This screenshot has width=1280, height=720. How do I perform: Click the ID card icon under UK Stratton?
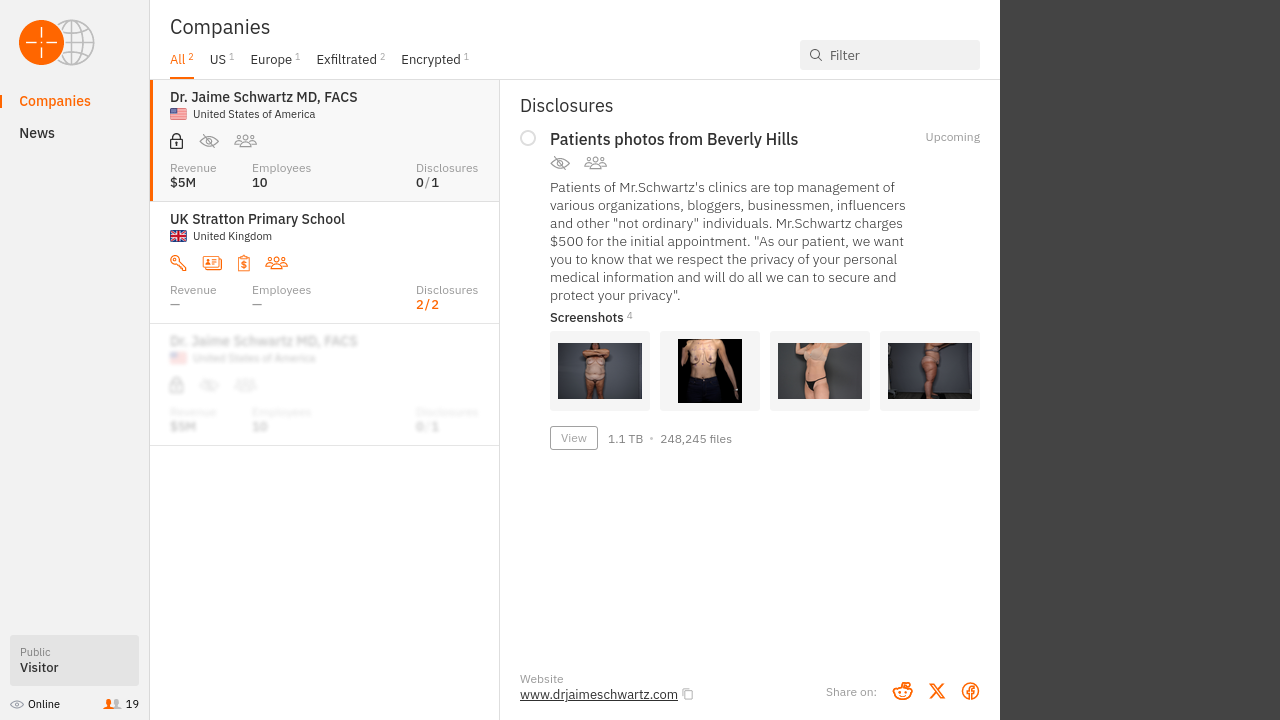coord(212,263)
